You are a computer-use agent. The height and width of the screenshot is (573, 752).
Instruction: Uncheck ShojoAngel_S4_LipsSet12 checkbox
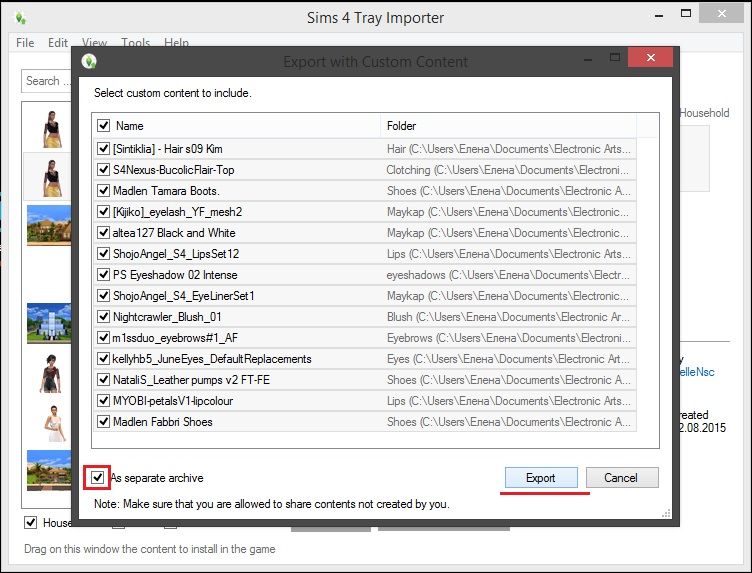coord(103,254)
